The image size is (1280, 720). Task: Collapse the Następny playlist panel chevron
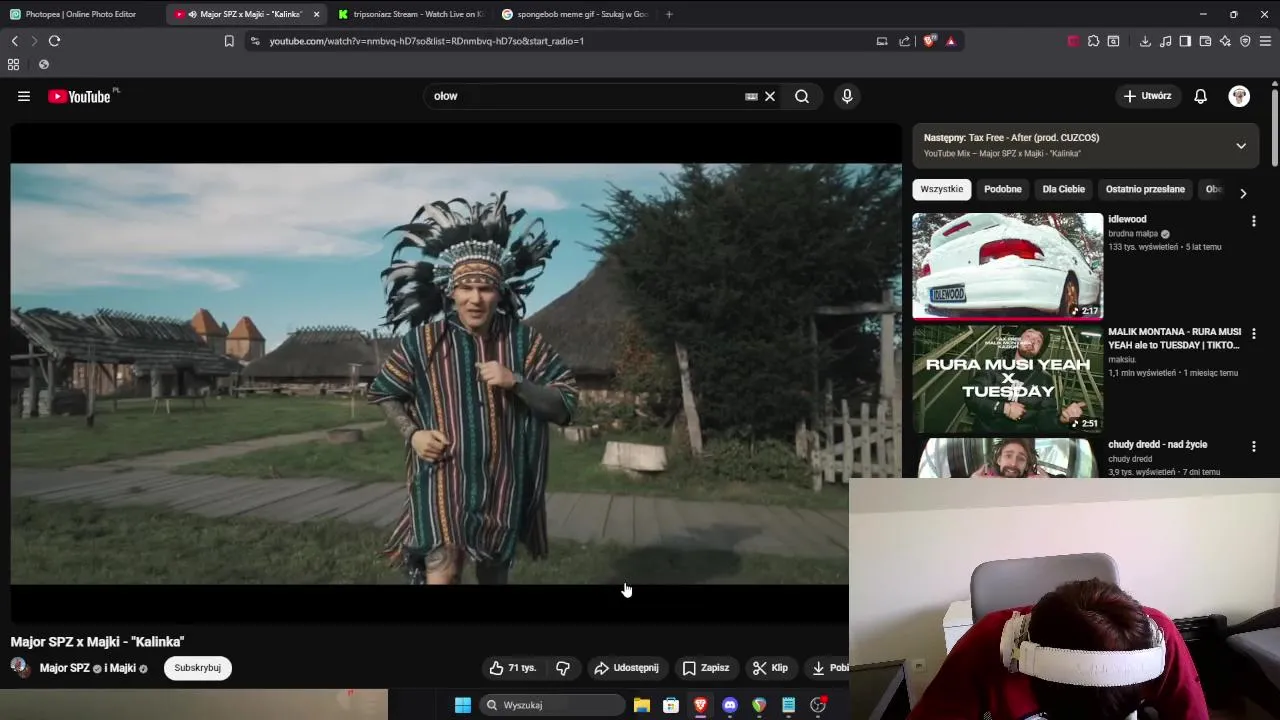coord(1241,146)
